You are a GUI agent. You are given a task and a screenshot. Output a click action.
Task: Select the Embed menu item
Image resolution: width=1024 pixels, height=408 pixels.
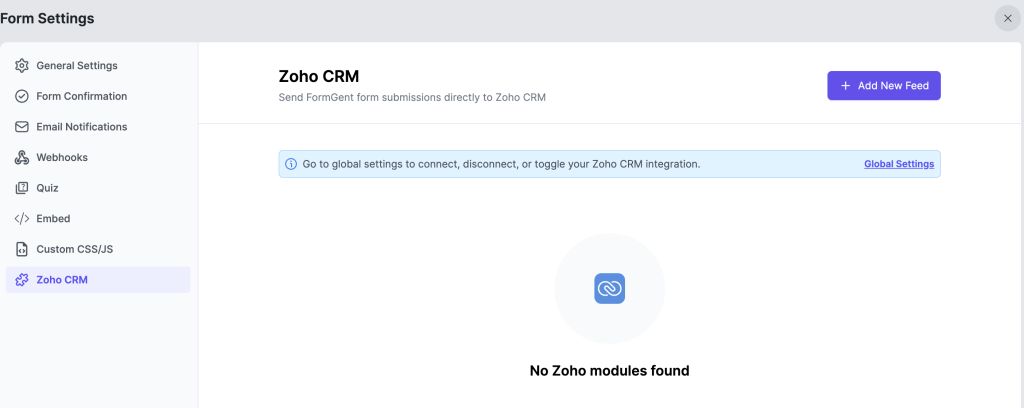98,219
